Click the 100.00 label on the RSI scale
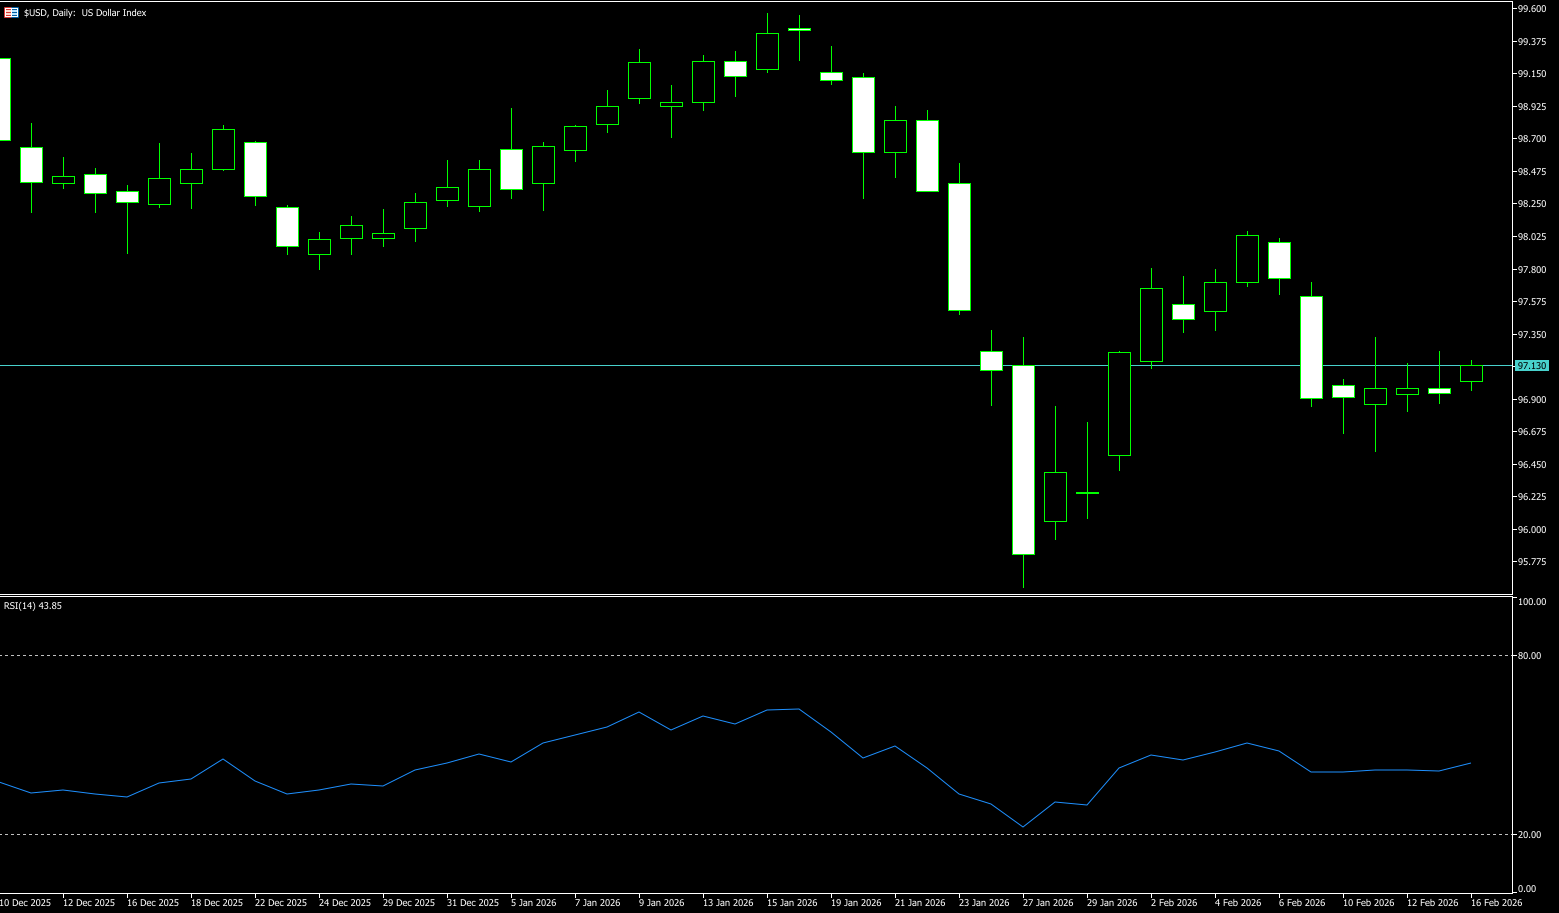The height and width of the screenshot is (913, 1559). (x=1531, y=602)
